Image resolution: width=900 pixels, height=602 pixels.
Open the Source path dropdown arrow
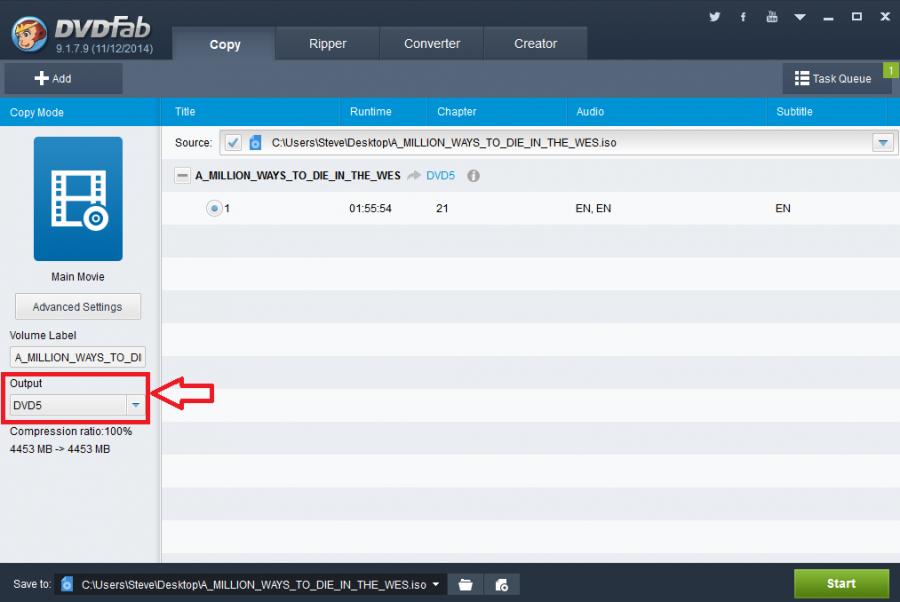[882, 143]
